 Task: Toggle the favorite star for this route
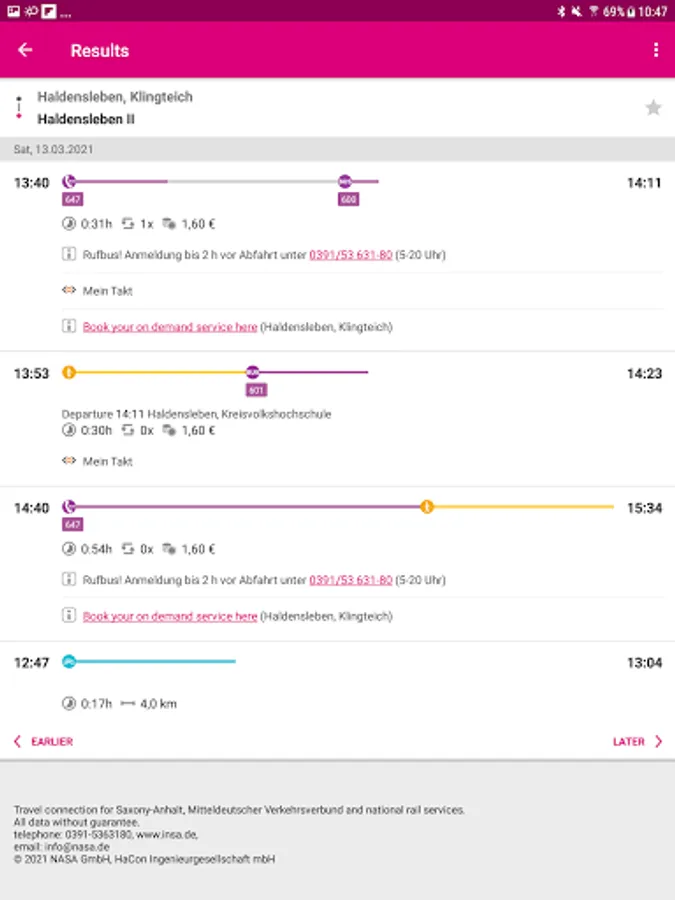[653, 108]
